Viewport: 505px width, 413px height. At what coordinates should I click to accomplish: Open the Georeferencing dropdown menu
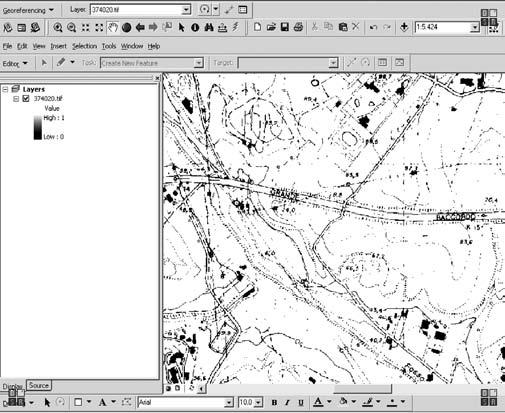pyautogui.click(x=28, y=10)
